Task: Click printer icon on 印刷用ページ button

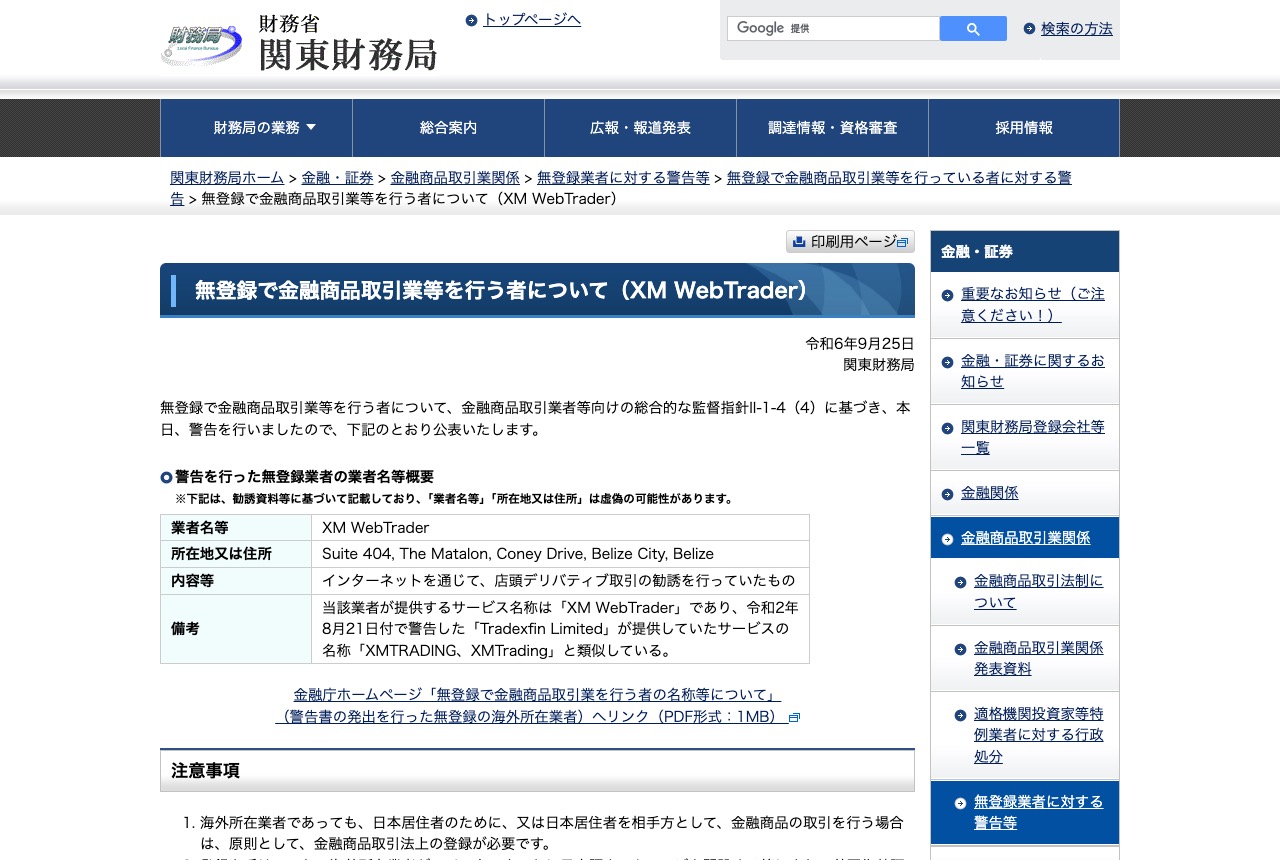Action: click(799, 241)
